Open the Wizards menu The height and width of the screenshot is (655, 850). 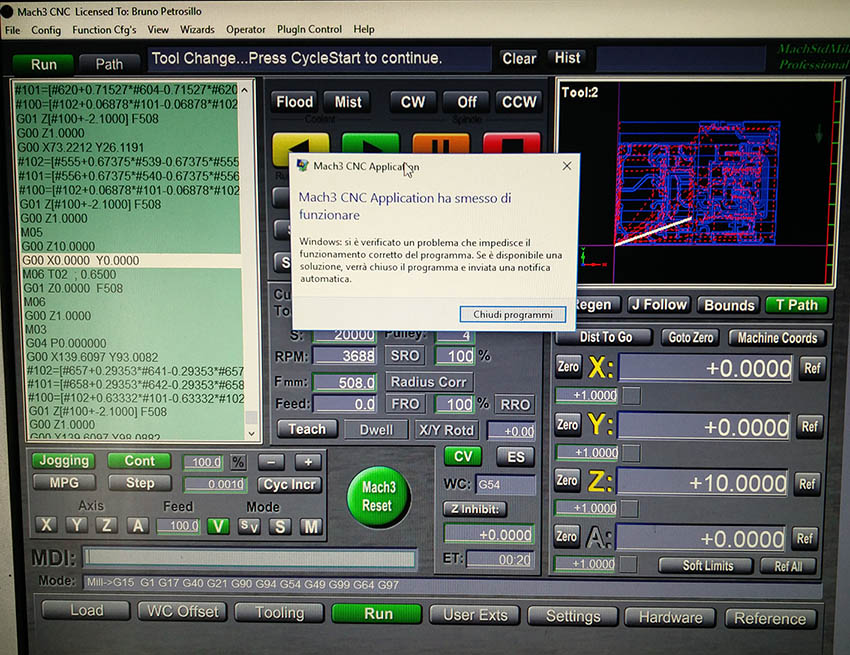(x=197, y=30)
